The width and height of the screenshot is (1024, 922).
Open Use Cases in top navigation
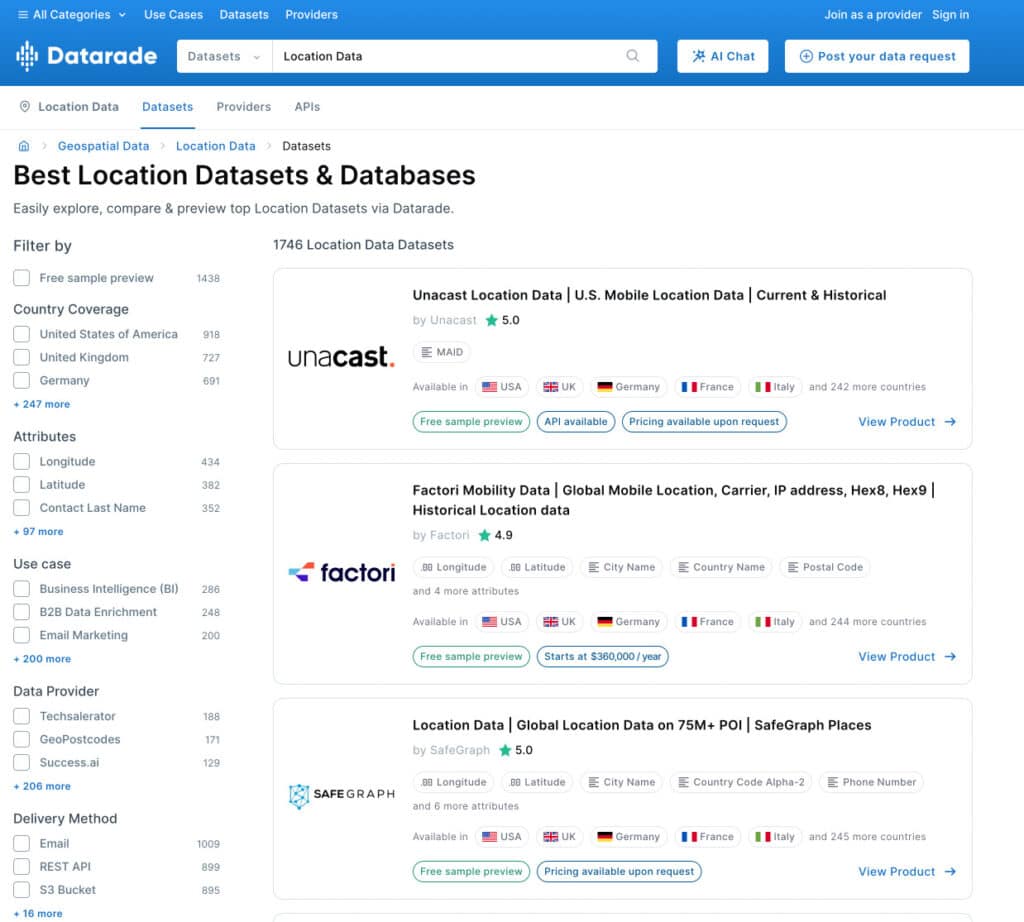173,14
